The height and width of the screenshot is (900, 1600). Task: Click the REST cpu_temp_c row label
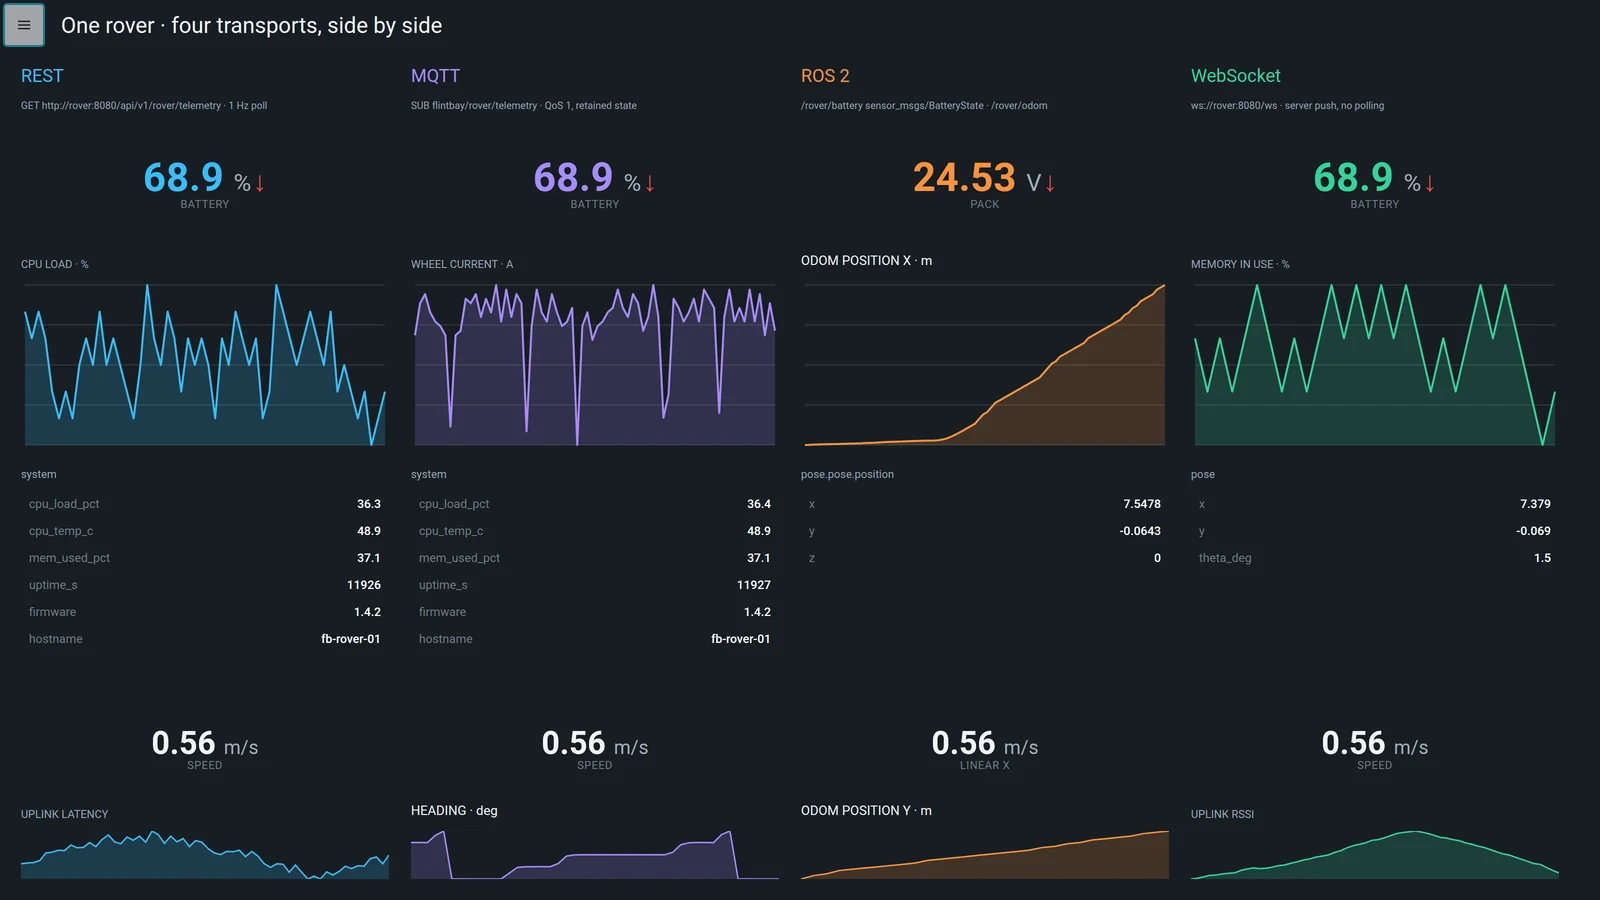coord(61,531)
